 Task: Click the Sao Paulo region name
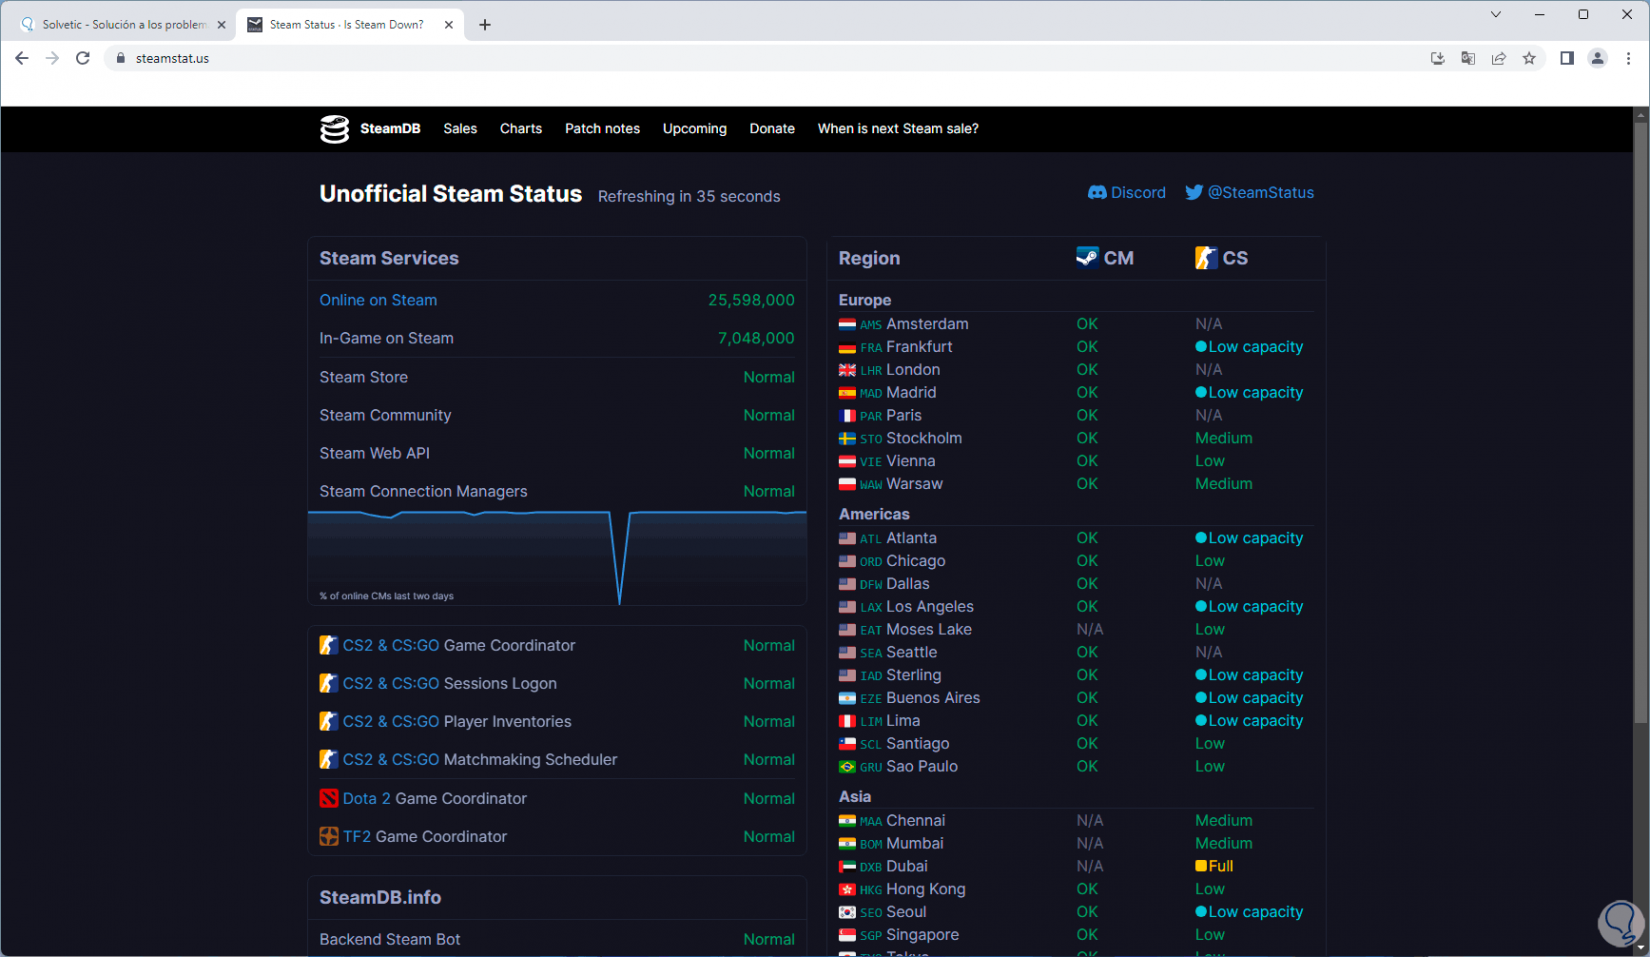click(922, 767)
